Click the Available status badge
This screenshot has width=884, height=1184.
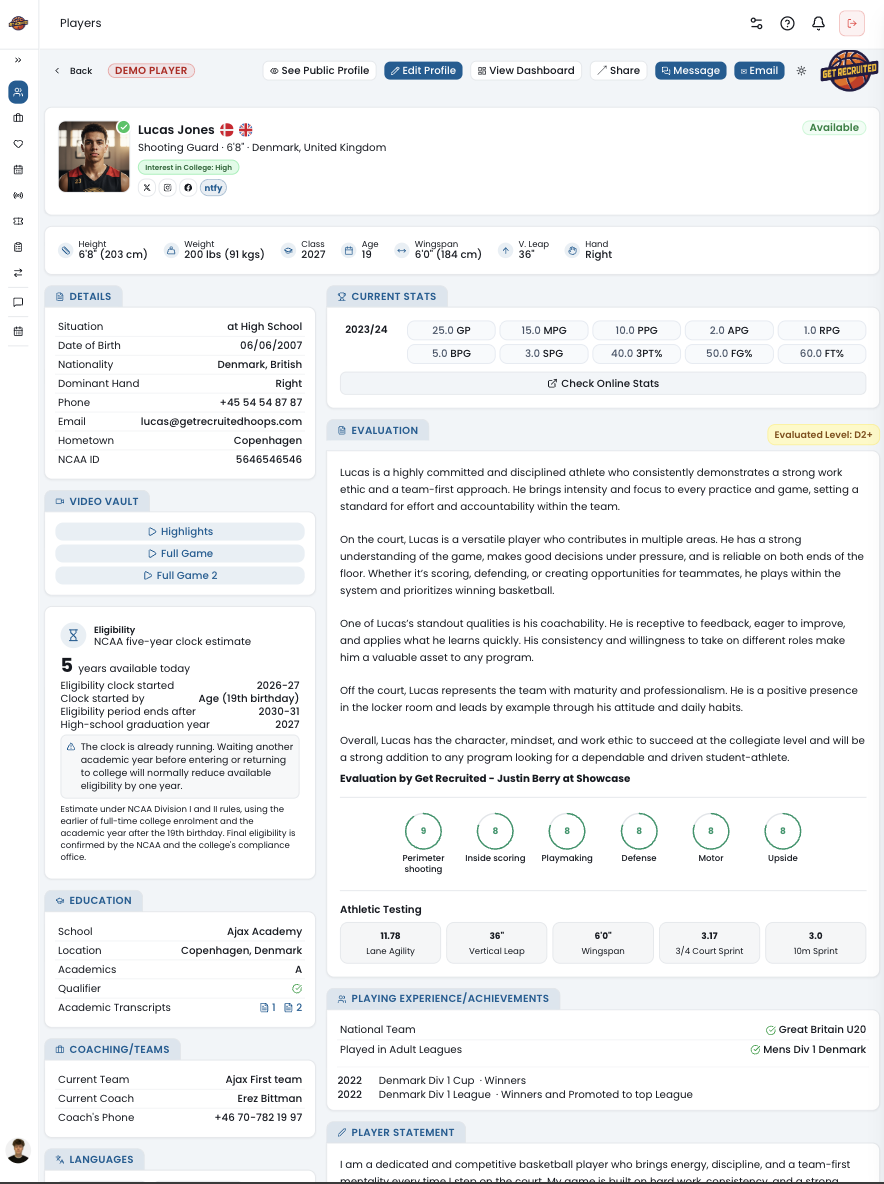(834, 128)
